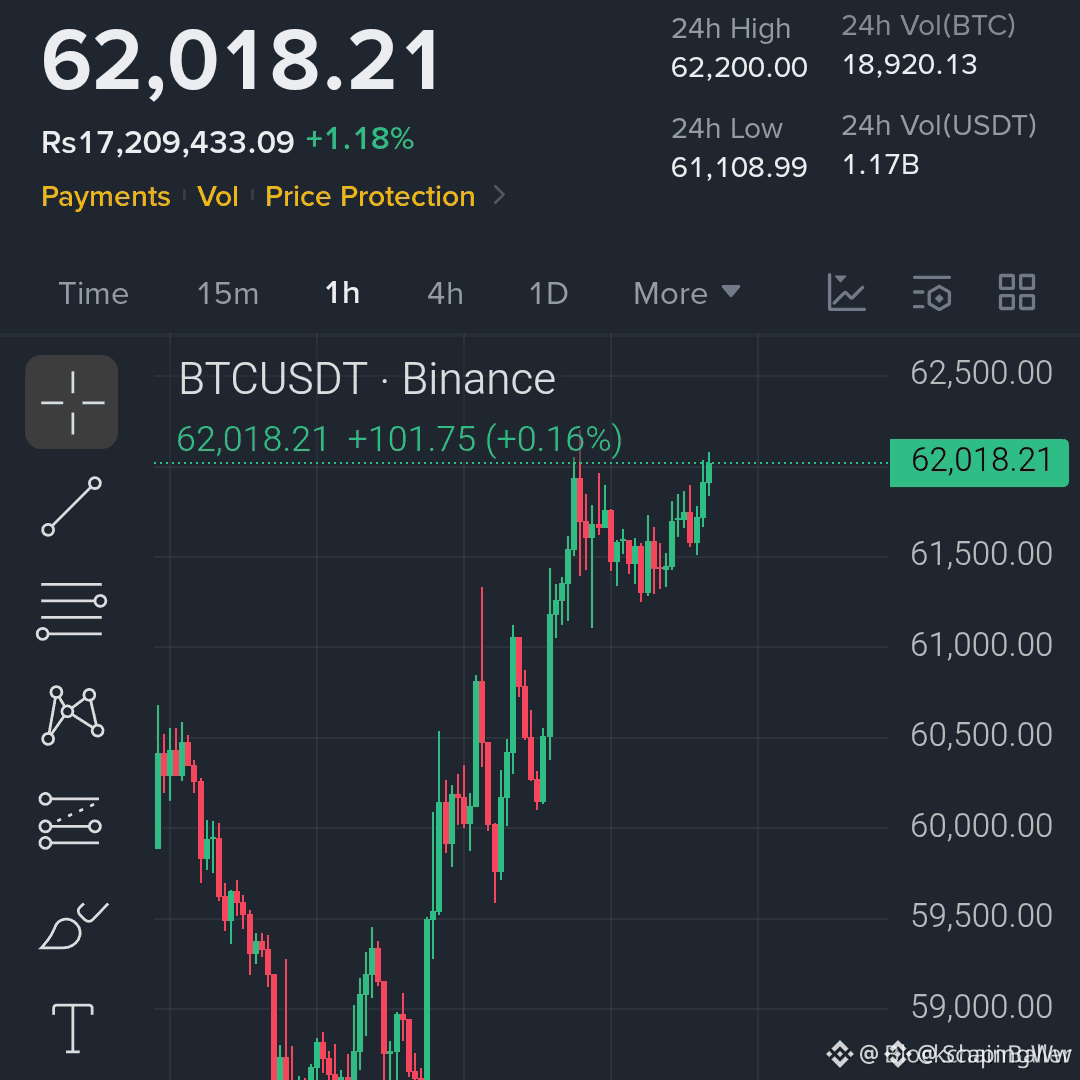The width and height of the screenshot is (1080, 1080).
Task: Click the 24h Low value 61,108.99
Action: coord(739,167)
